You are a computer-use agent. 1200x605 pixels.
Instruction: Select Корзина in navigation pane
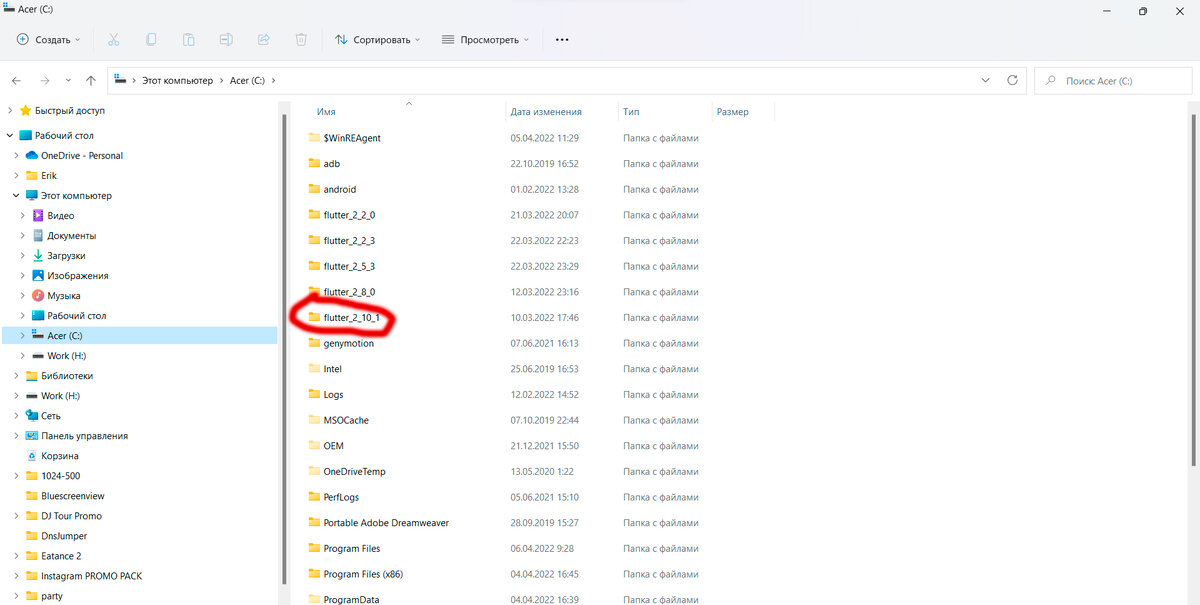tap(59, 456)
